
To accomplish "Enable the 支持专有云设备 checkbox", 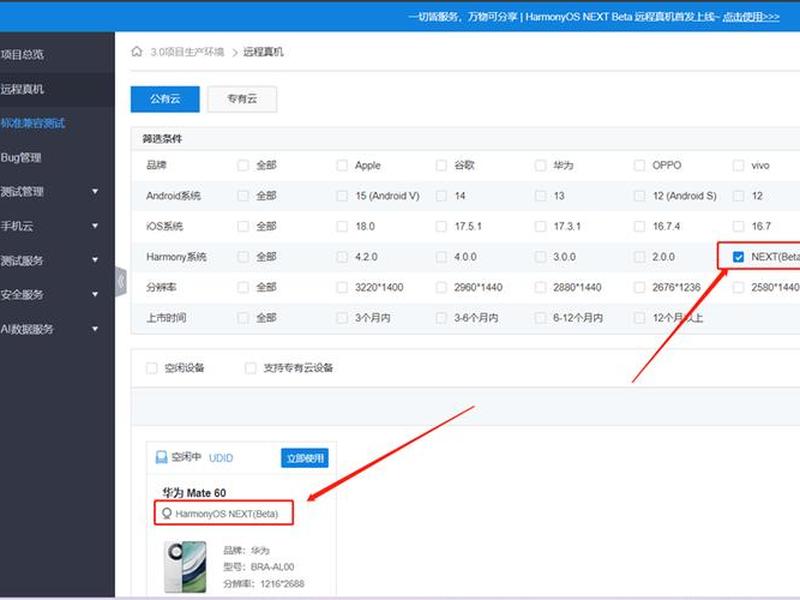I will 251,368.
